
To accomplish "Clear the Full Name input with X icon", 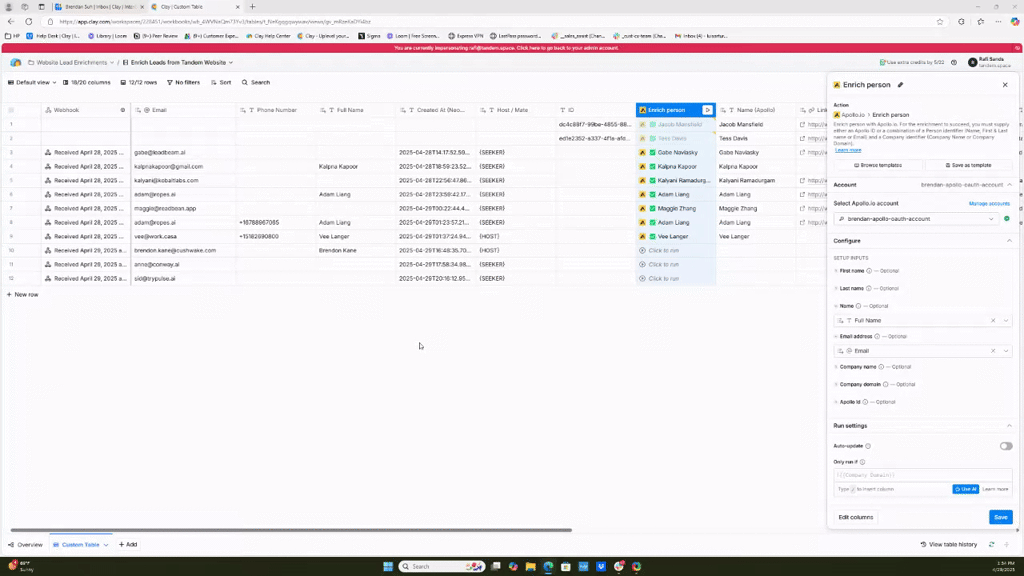I will (993, 320).
